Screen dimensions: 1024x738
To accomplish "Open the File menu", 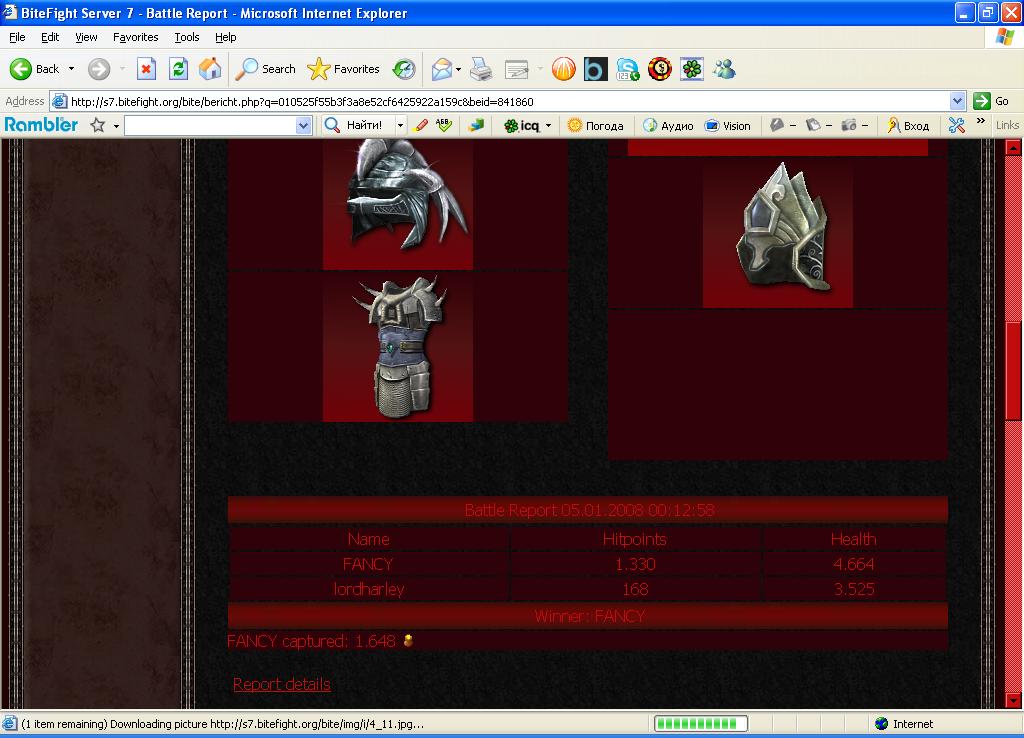I will coord(17,37).
